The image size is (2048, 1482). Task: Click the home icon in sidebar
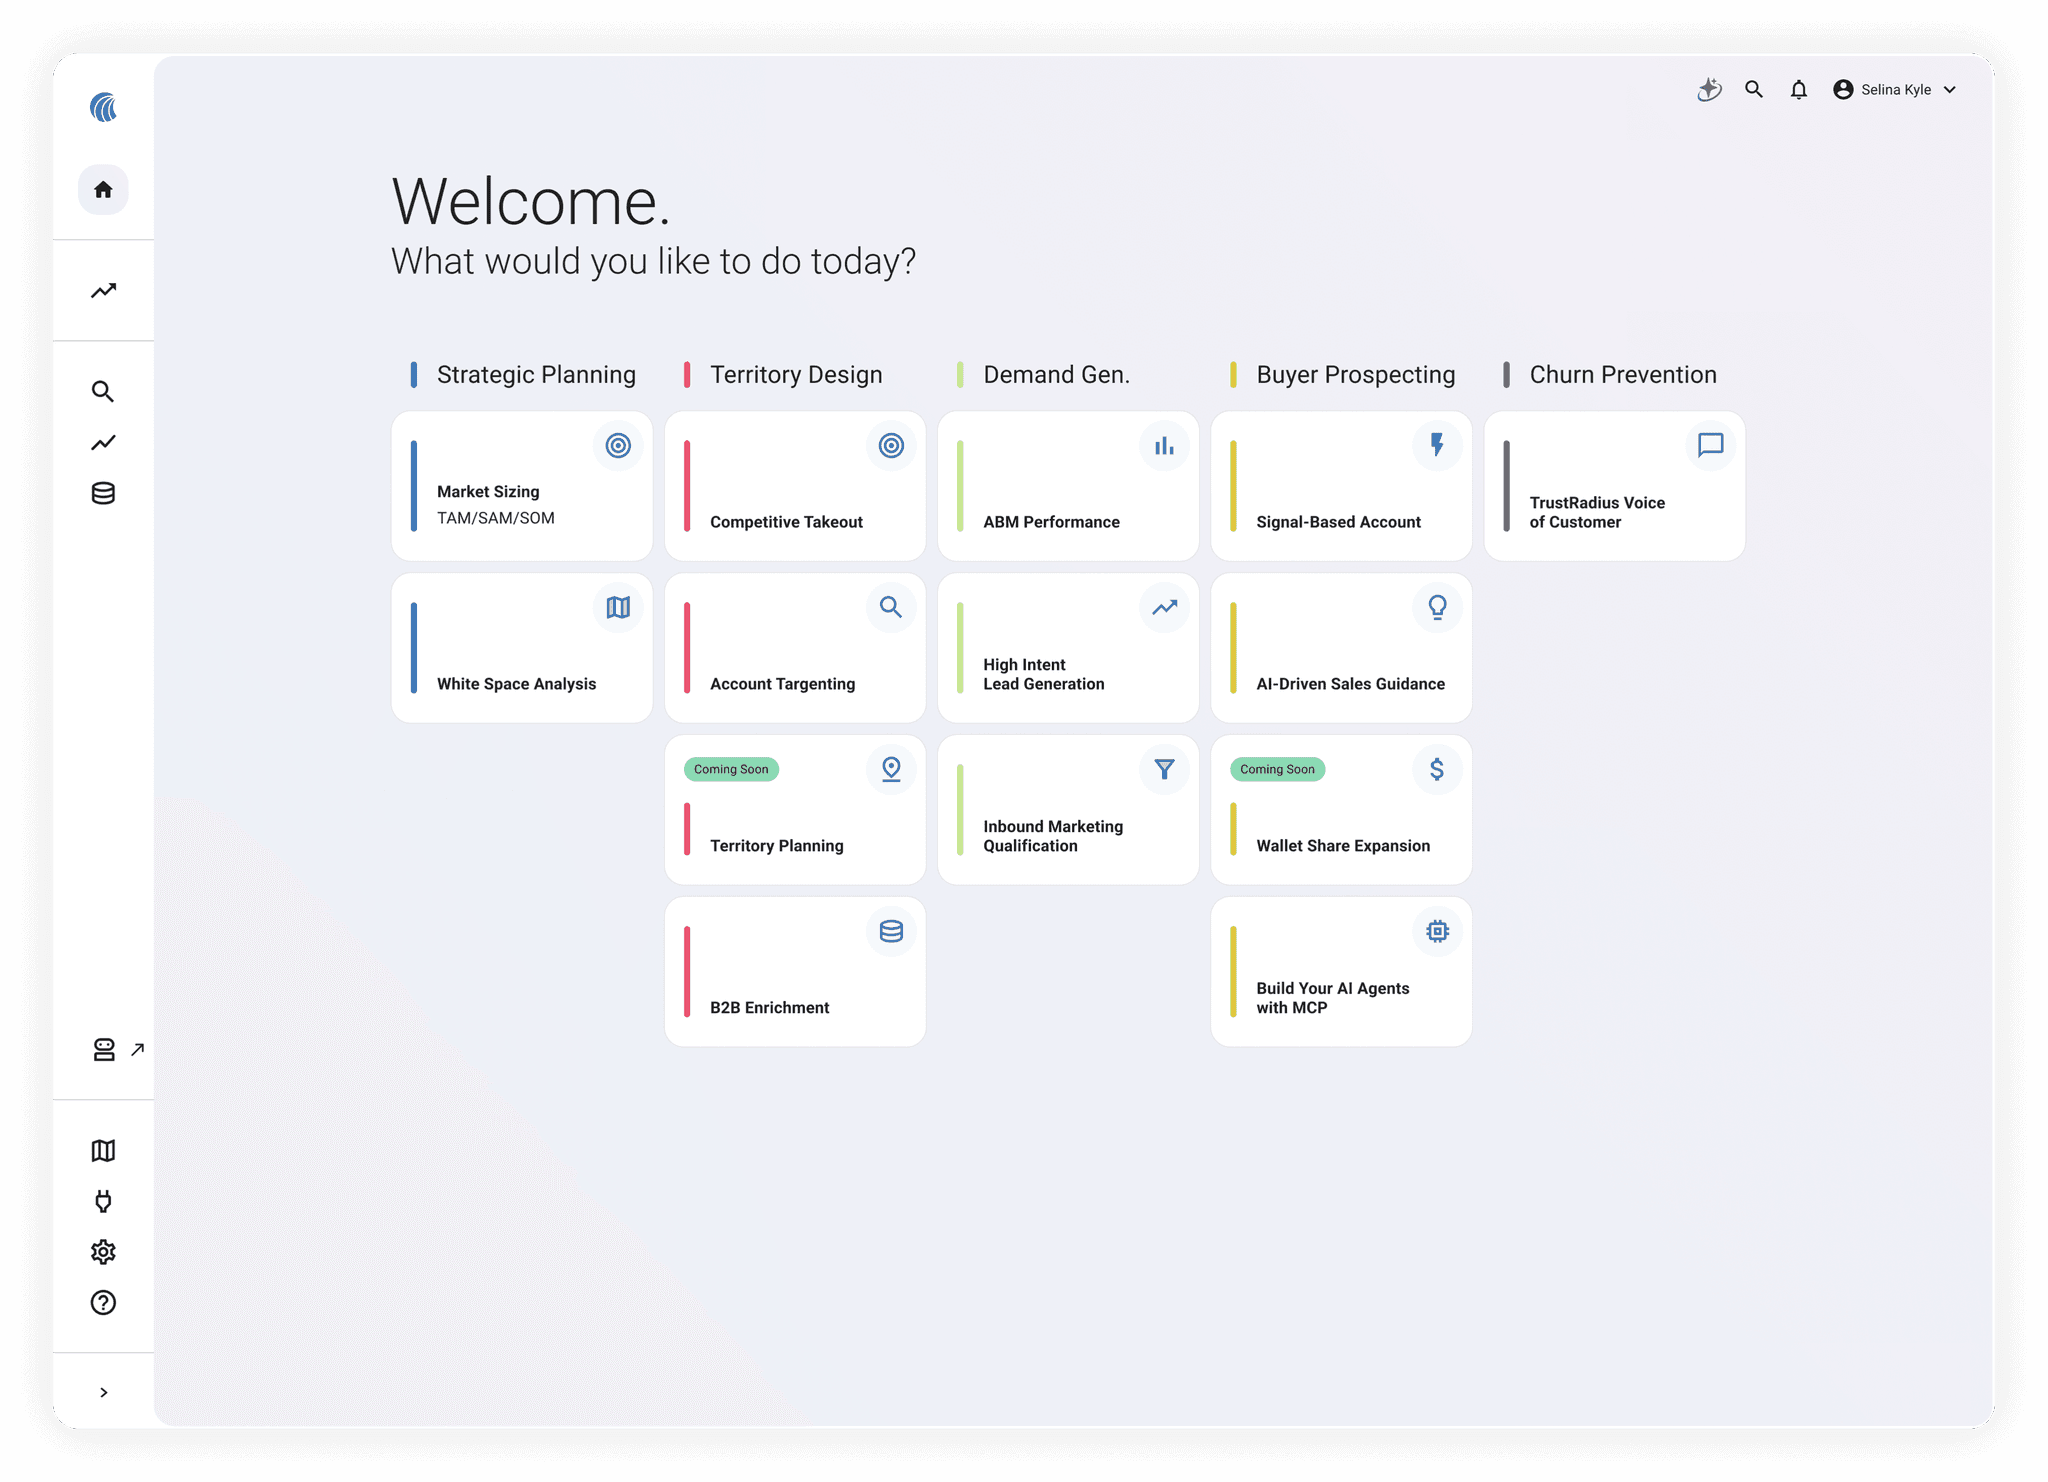103,190
